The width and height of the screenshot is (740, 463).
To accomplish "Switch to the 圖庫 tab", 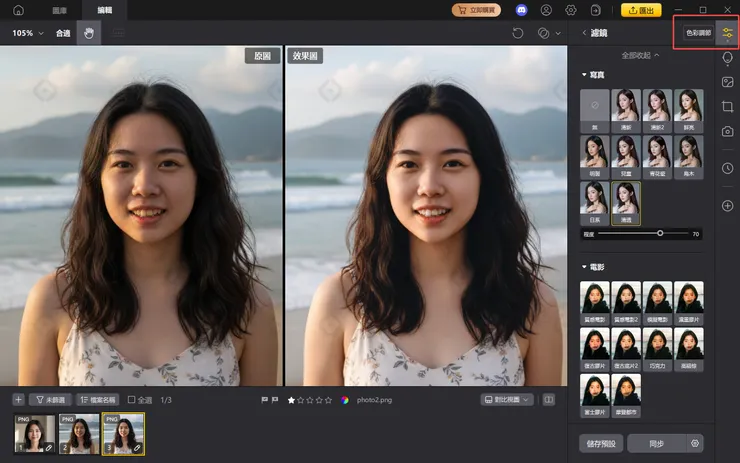I will click(x=60, y=10).
